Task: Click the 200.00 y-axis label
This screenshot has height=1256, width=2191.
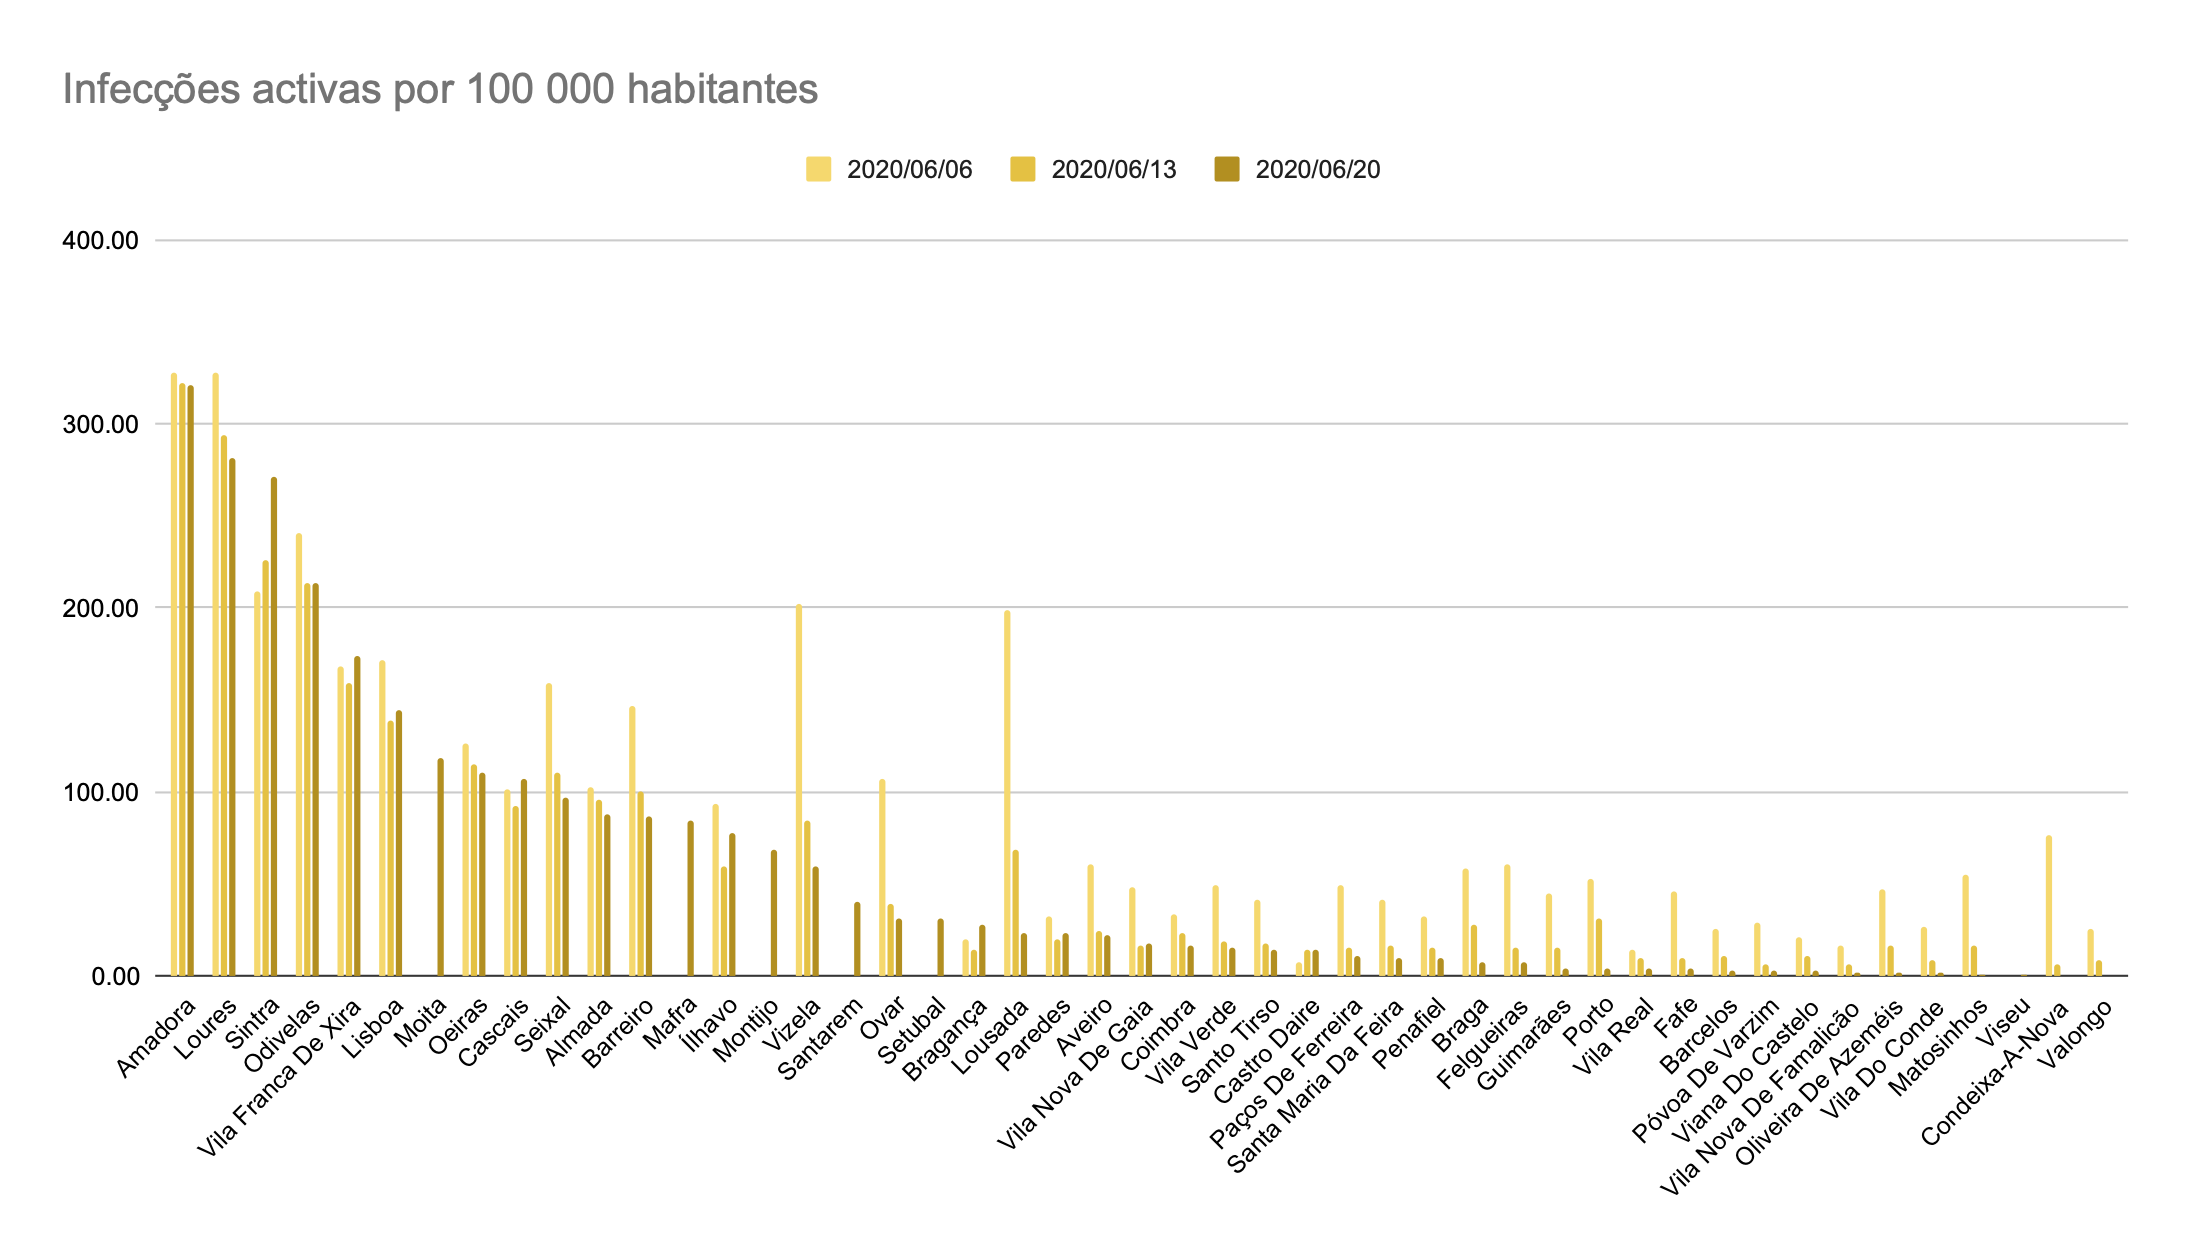Action: tap(100, 608)
